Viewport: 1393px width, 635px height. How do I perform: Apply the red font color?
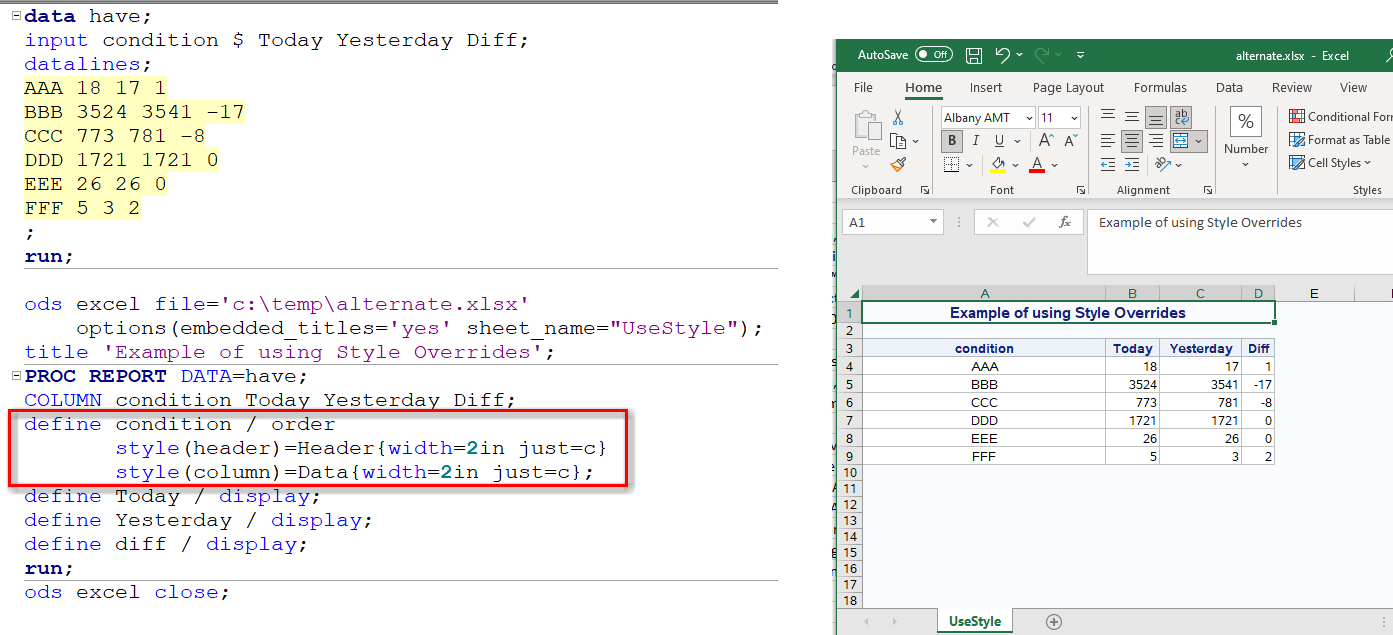tap(1037, 164)
